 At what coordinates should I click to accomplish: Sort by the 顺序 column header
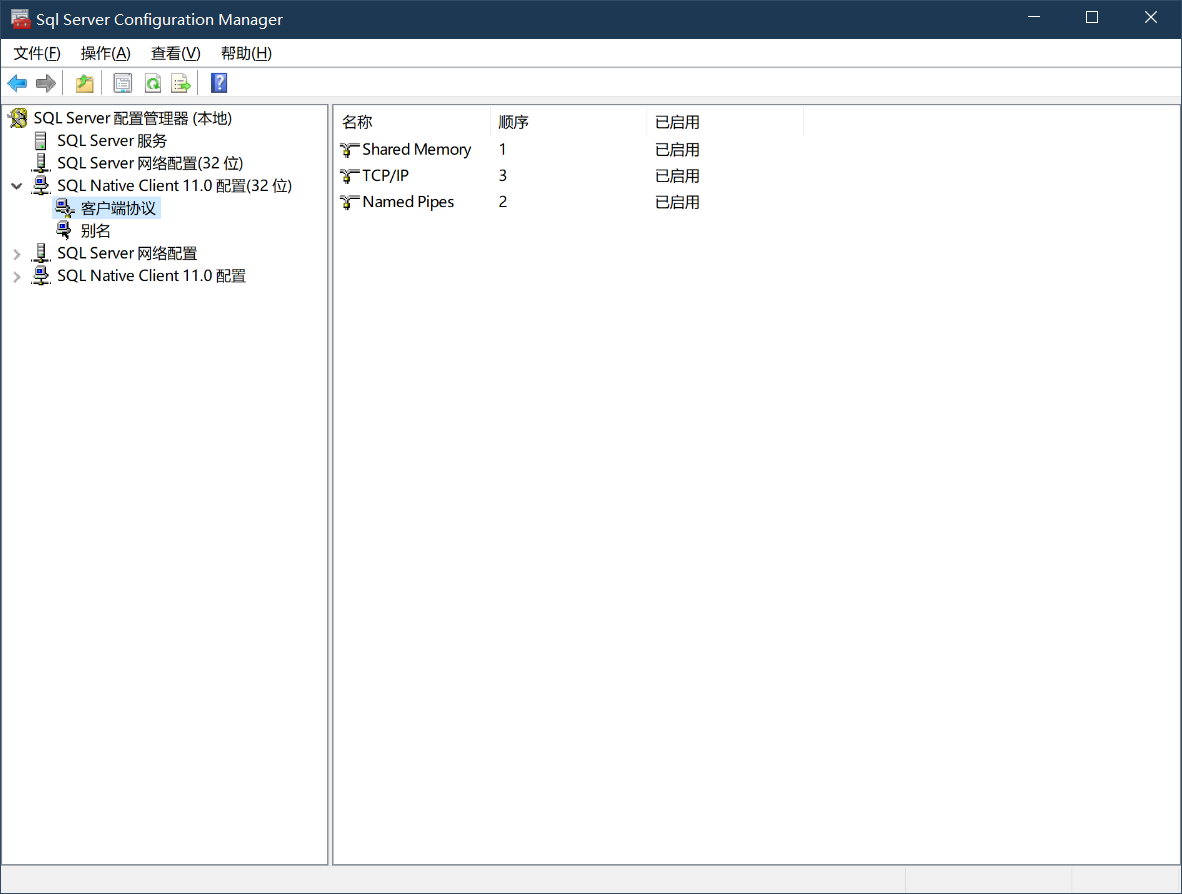click(x=568, y=122)
